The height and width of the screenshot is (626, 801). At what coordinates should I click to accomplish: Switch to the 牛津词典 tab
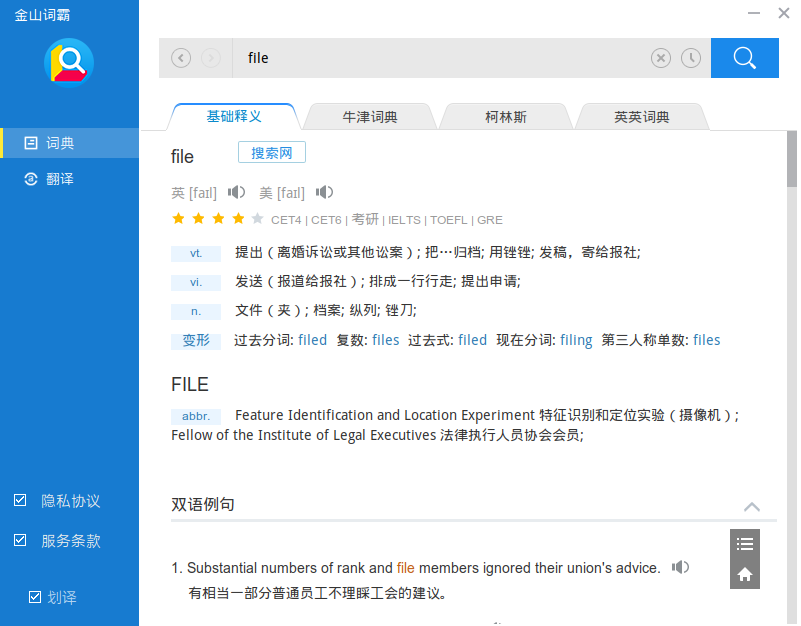[370, 117]
